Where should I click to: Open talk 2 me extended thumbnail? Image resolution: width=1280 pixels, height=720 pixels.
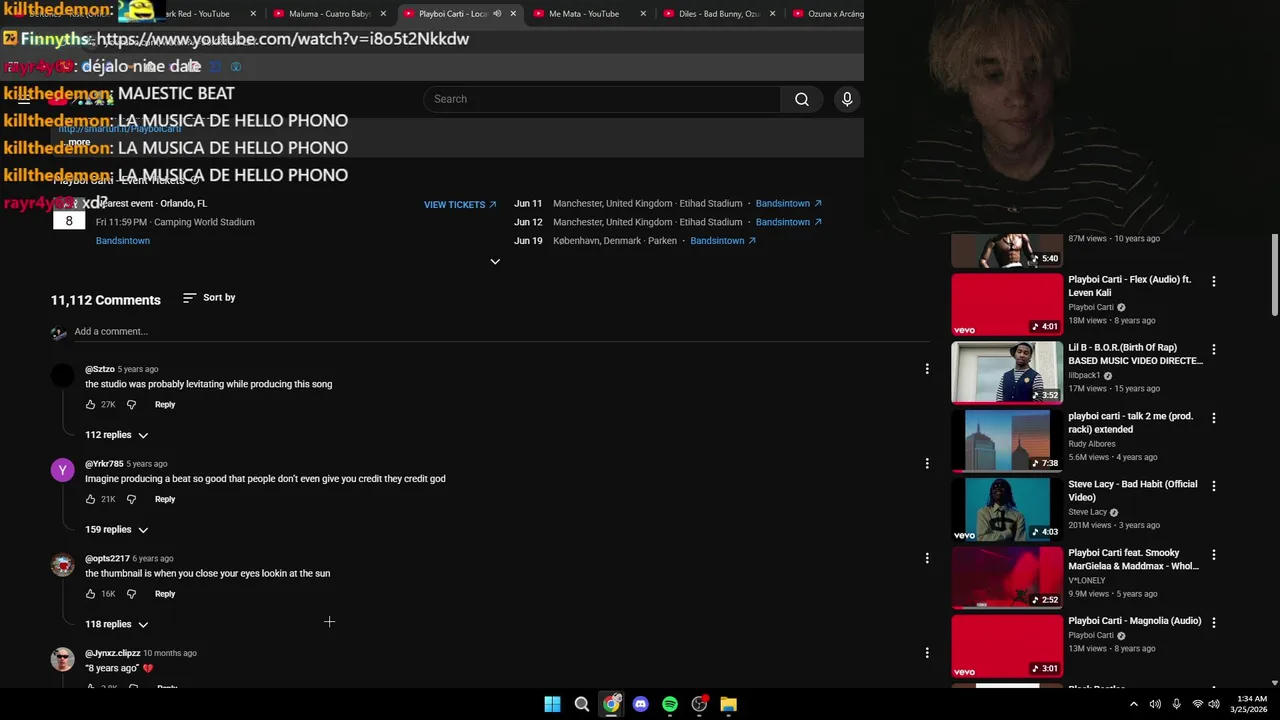[x=1007, y=440]
